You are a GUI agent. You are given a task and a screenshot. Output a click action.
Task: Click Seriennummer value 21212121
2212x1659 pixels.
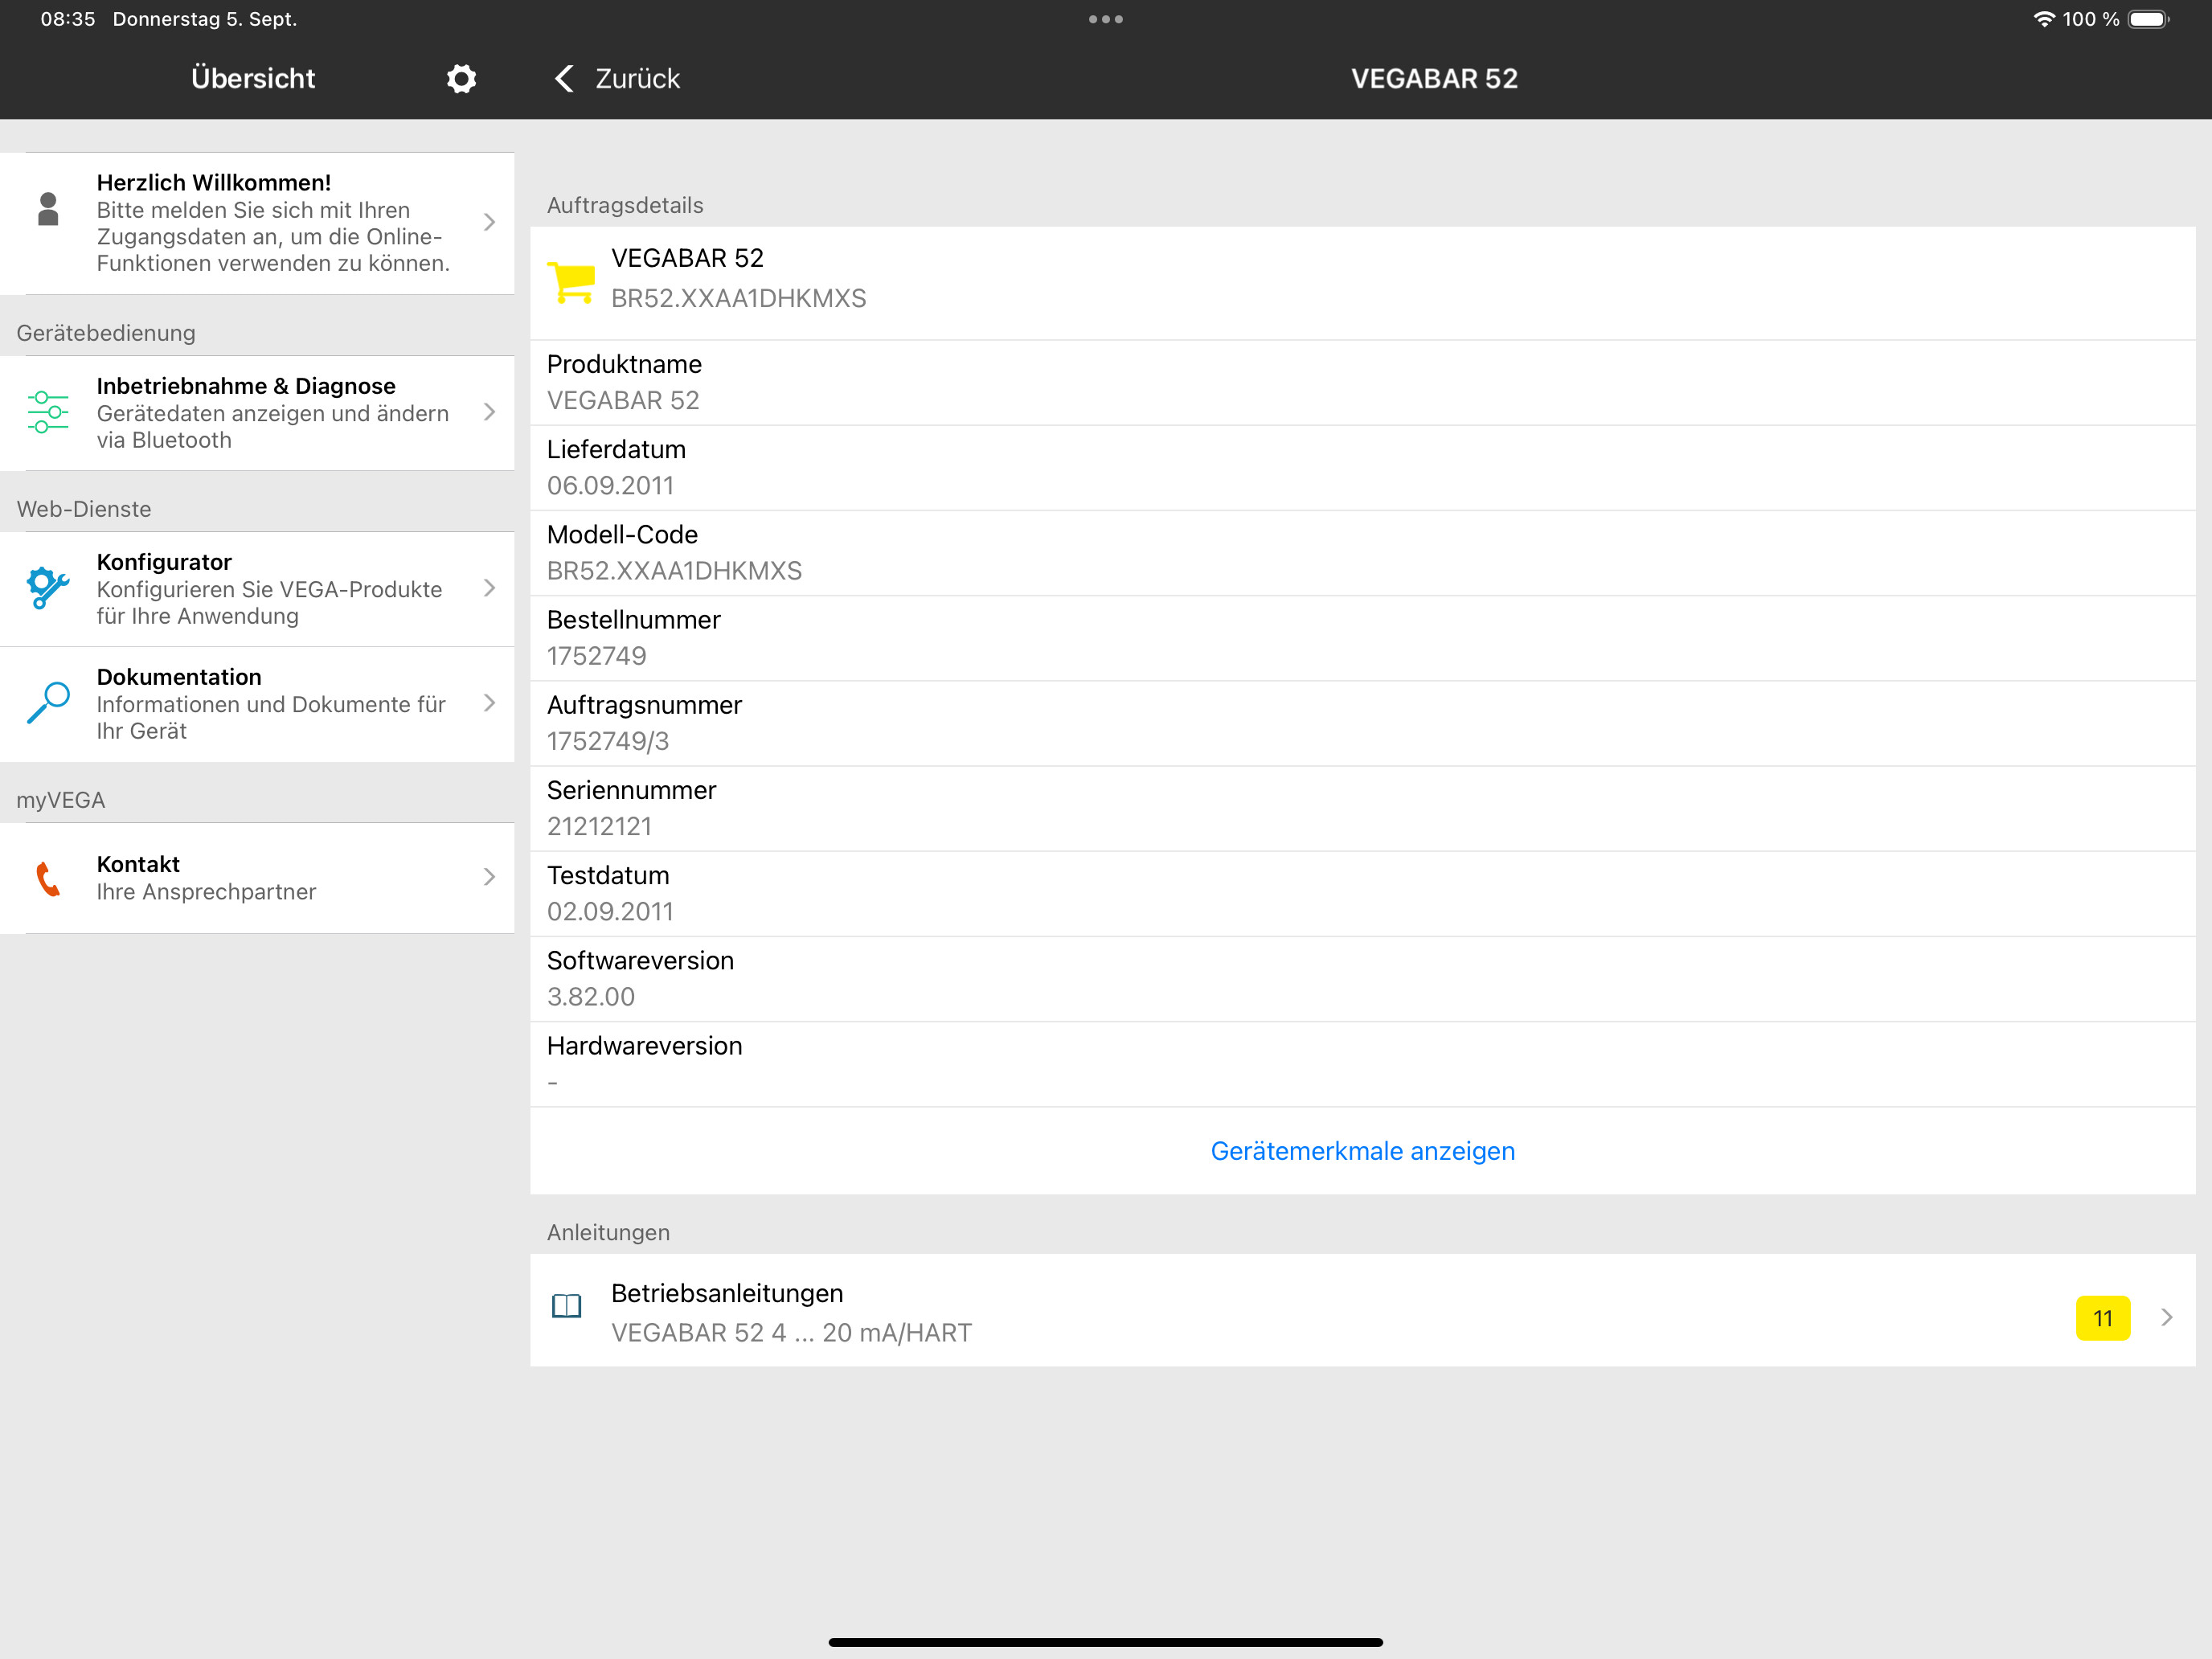pos(599,826)
